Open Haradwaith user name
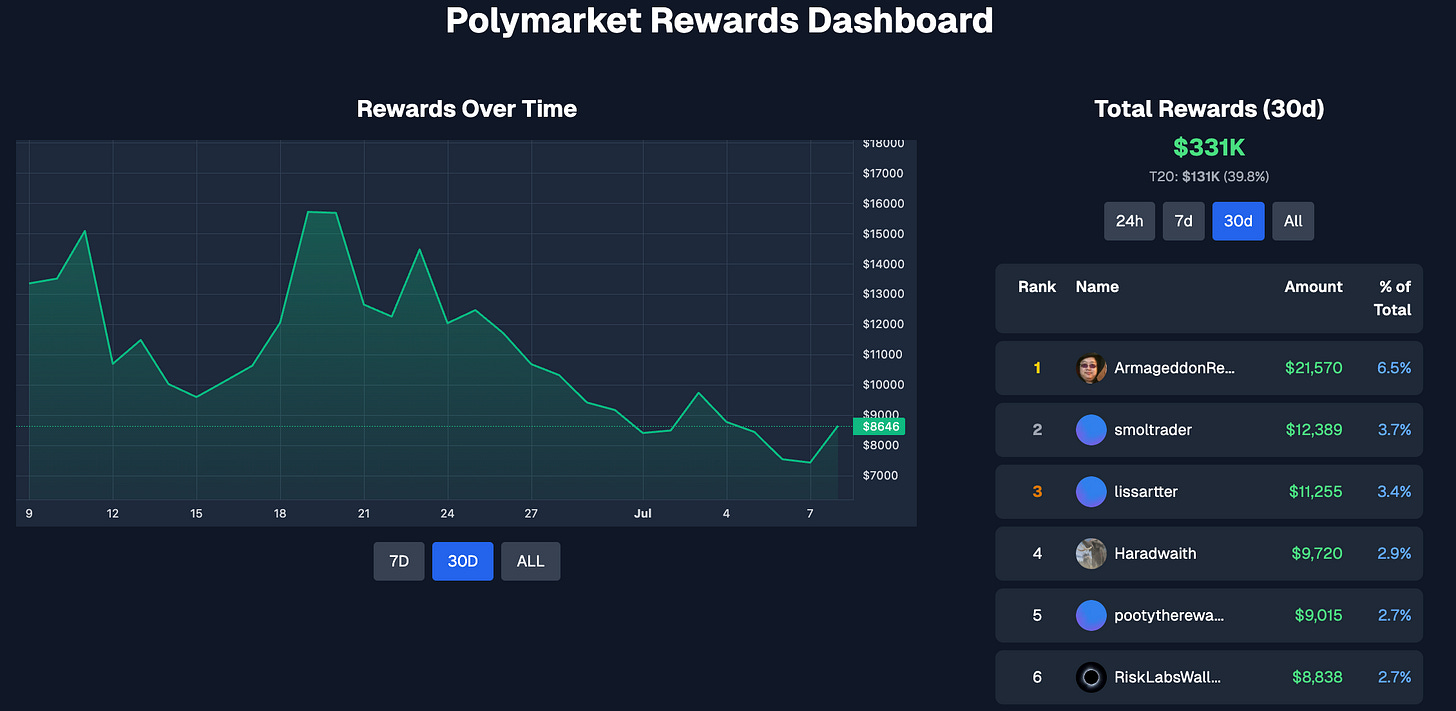This screenshot has height=711, width=1456. (1155, 554)
